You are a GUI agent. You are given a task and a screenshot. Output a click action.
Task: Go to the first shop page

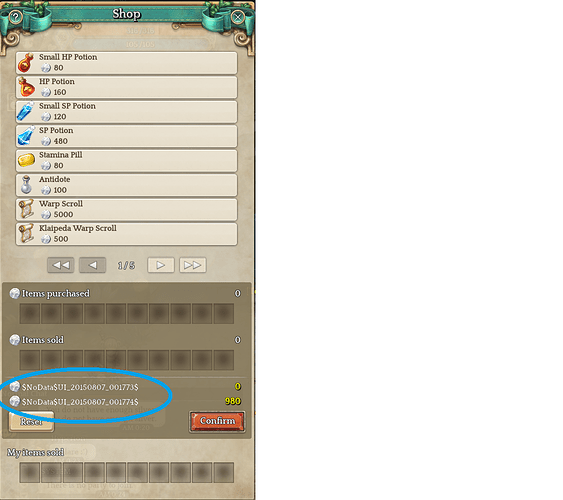(61, 265)
